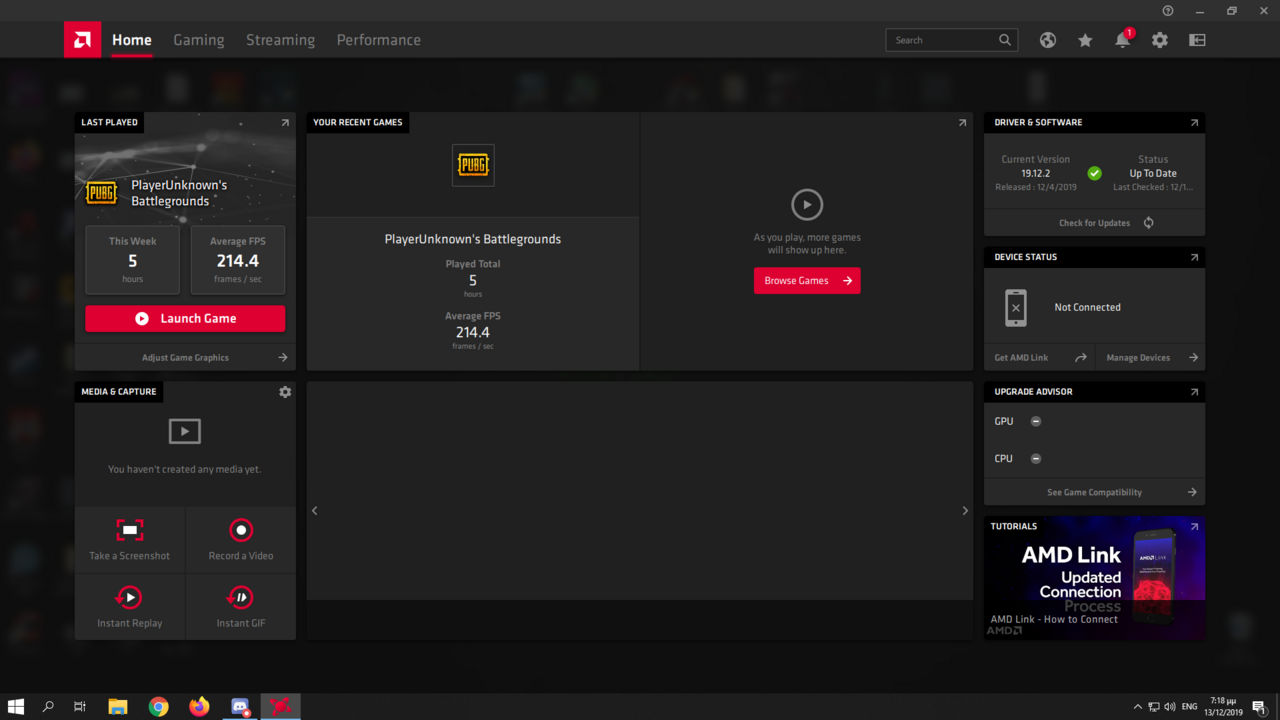Expand the Your Recent Games panel arrow
1280x720 pixels.
tap(962, 123)
